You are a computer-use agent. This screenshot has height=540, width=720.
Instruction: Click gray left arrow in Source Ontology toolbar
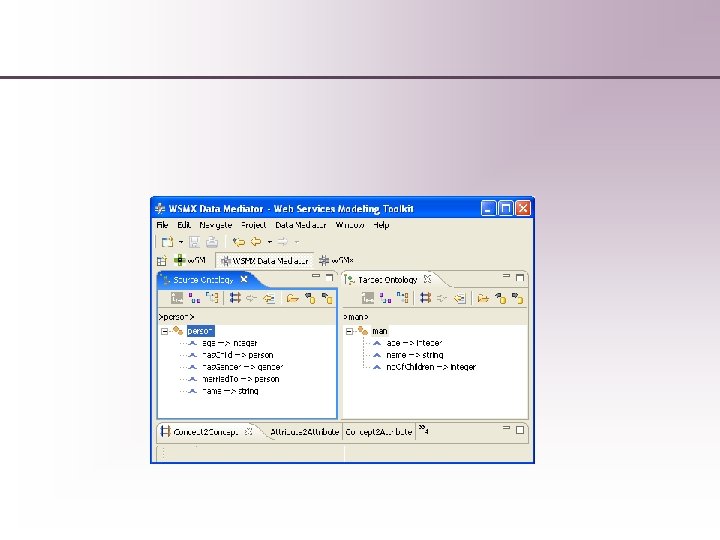click(251, 298)
